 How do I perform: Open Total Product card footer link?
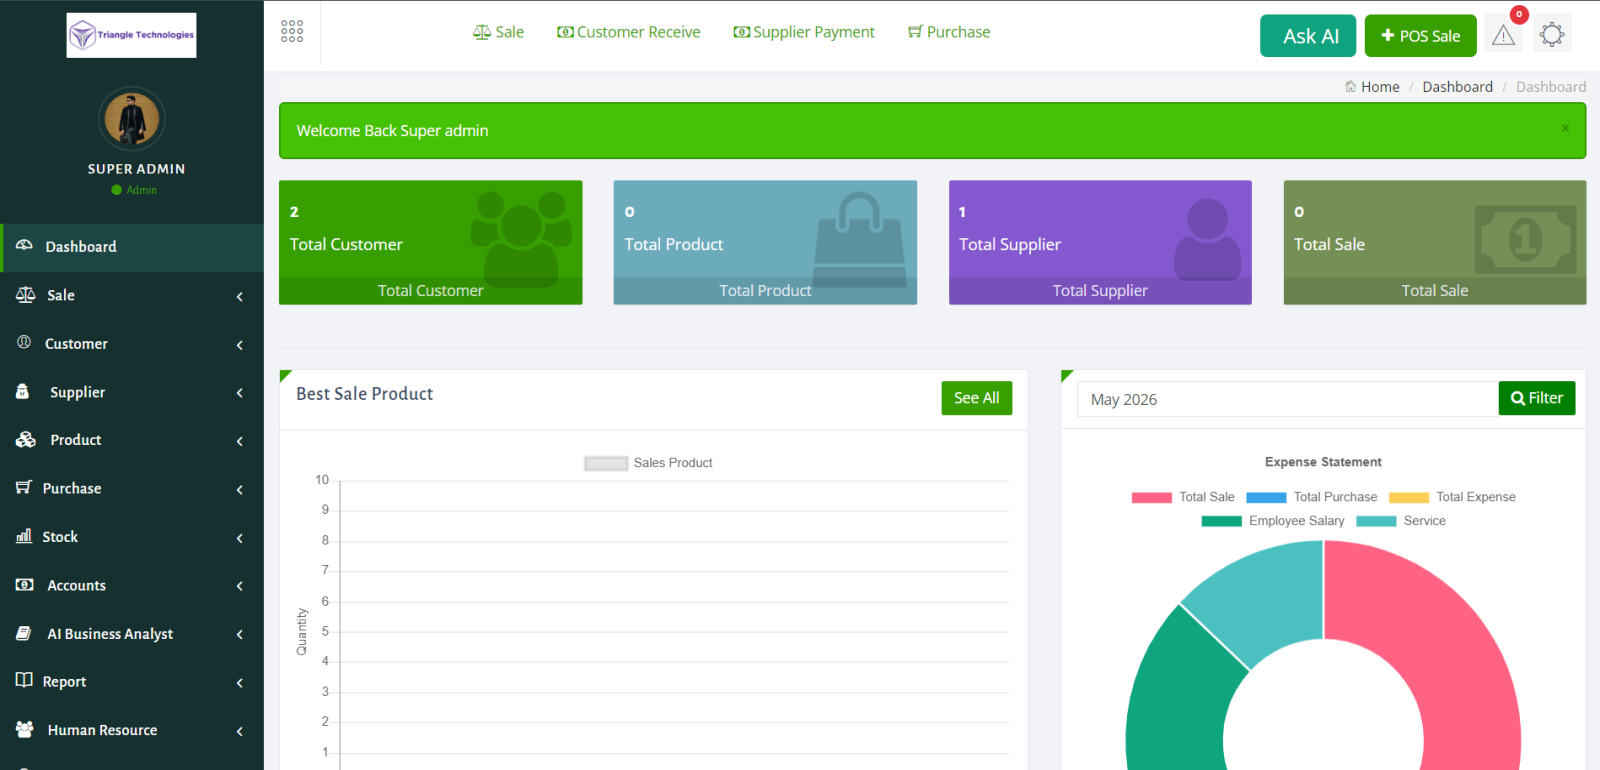765,291
